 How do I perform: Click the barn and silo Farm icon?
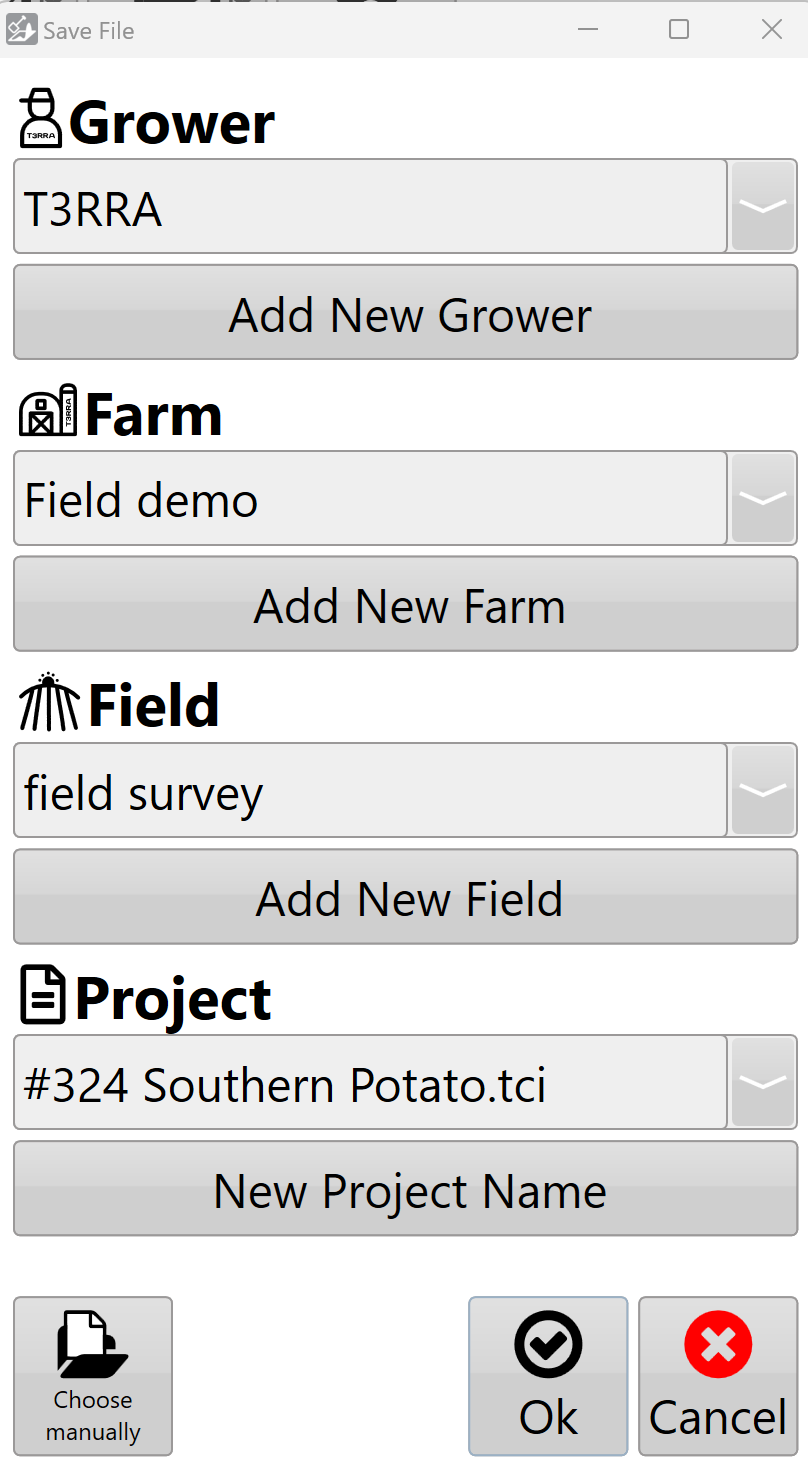pyautogui.click(x=48, y=410)
